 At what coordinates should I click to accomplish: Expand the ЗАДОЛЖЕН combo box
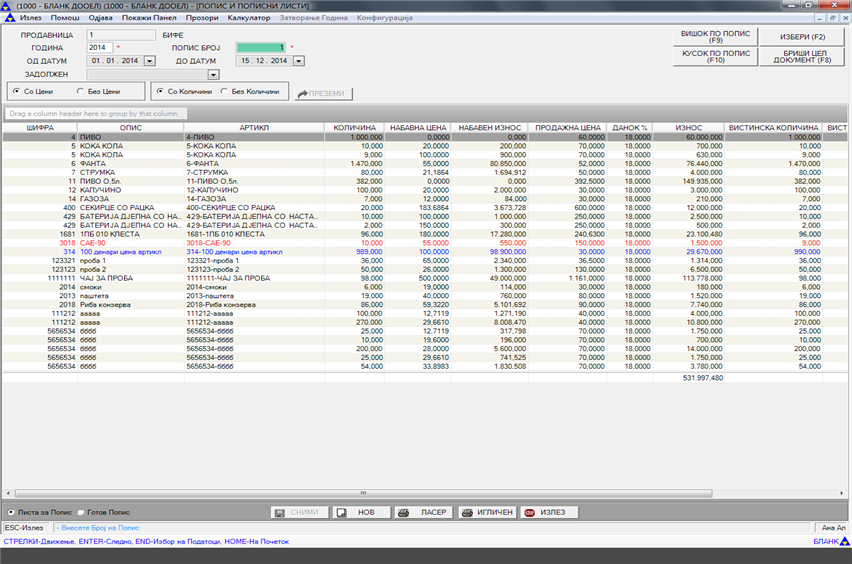(x=213, y=74)
